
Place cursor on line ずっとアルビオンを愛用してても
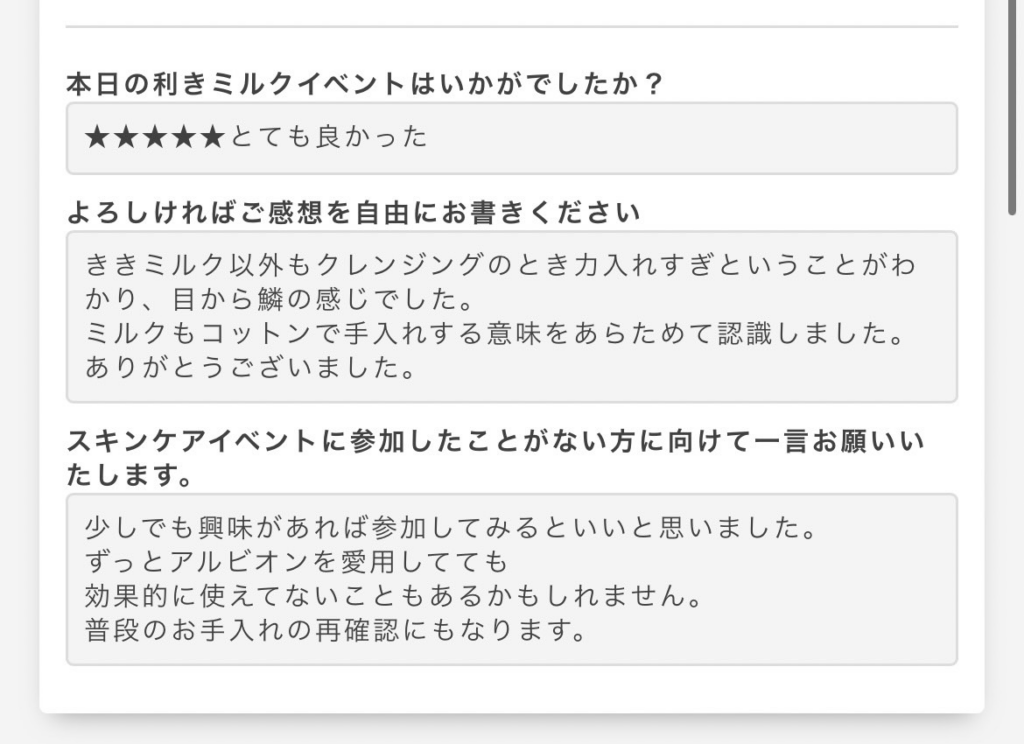[296, 562]
